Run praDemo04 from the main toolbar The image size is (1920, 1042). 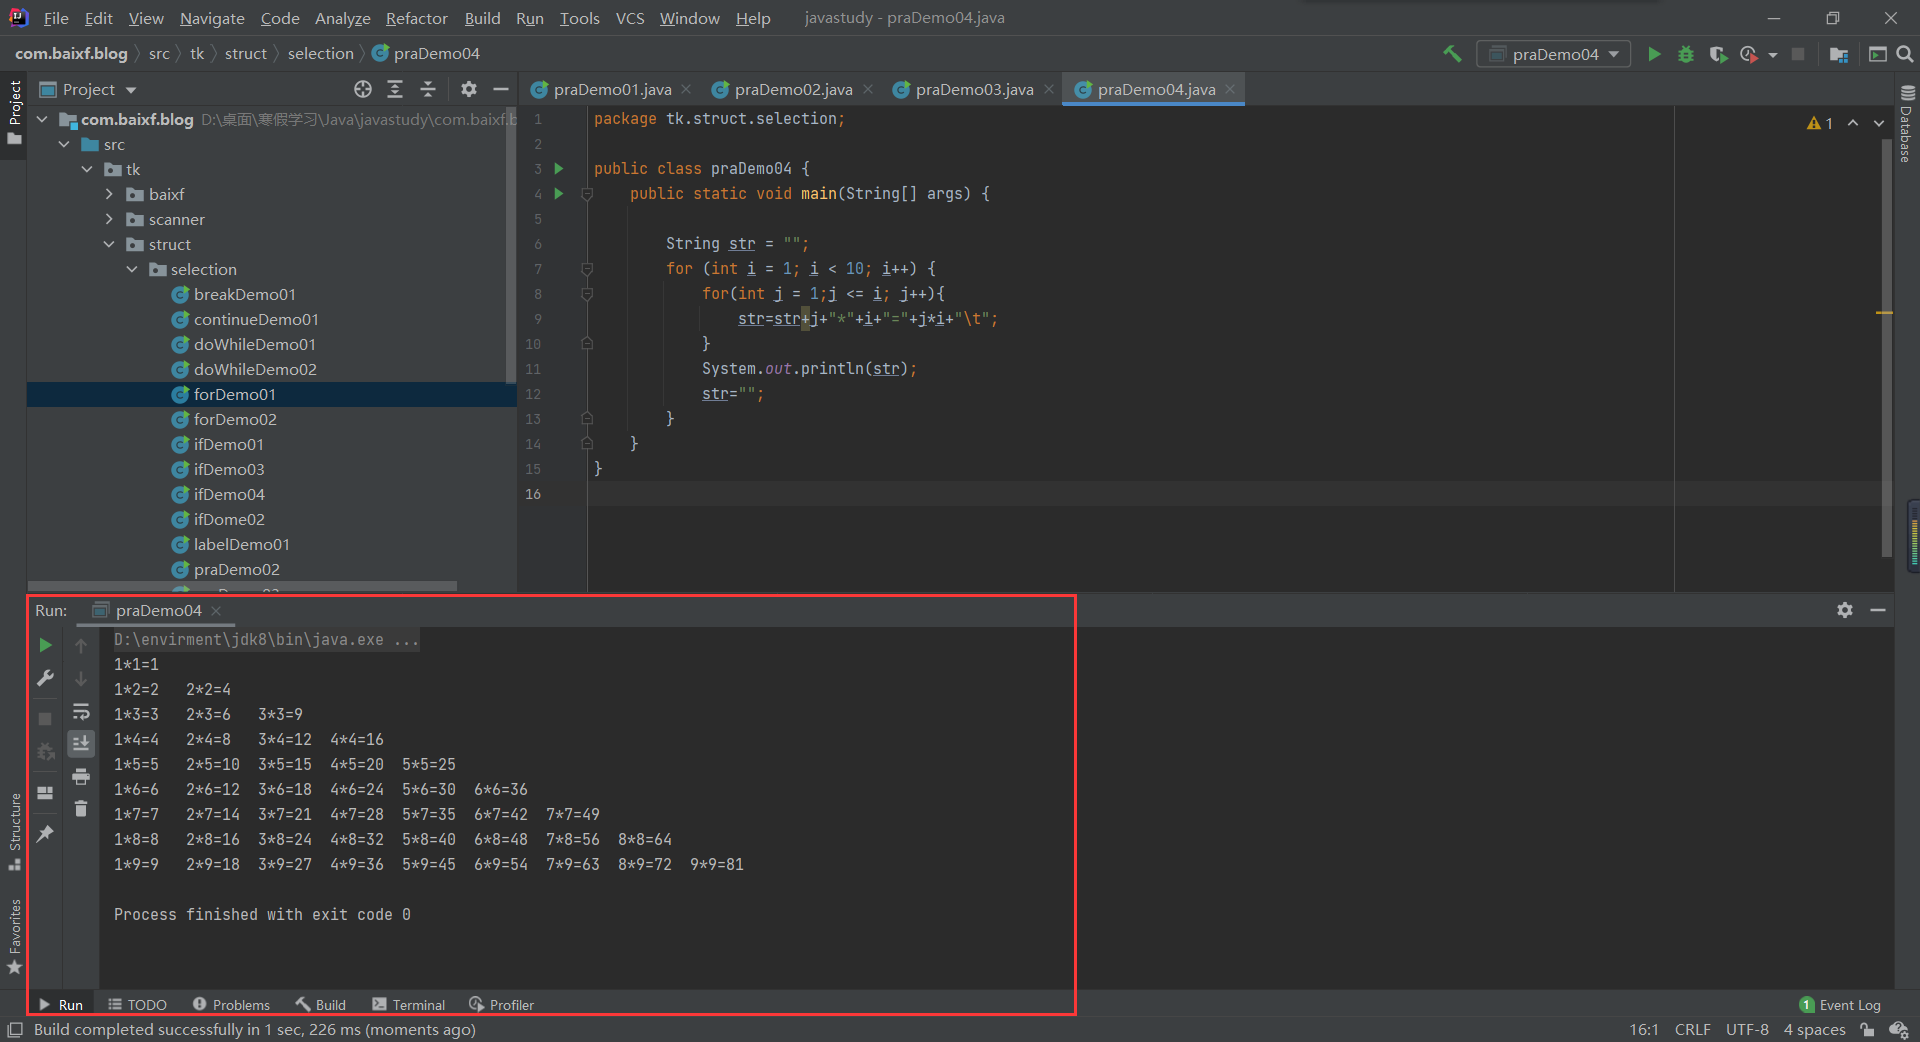1654,54
